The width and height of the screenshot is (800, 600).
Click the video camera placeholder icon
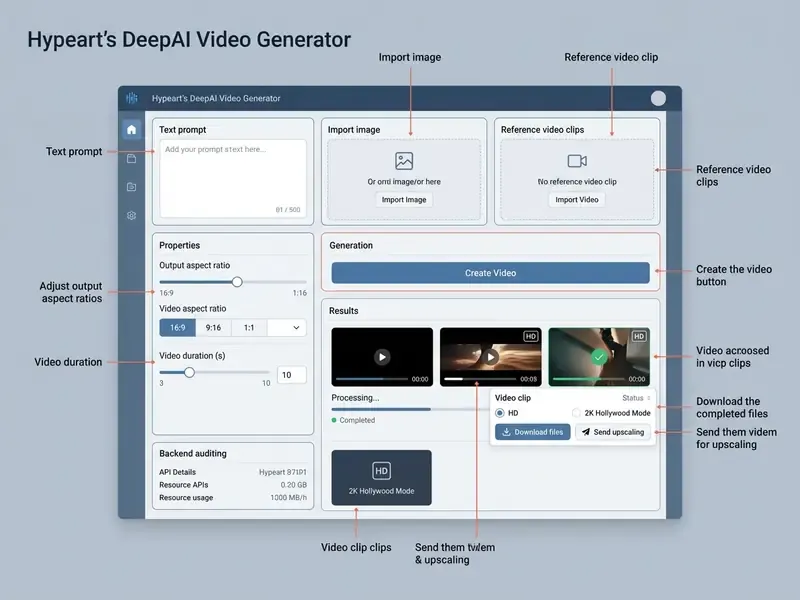(x=577, y=161)
